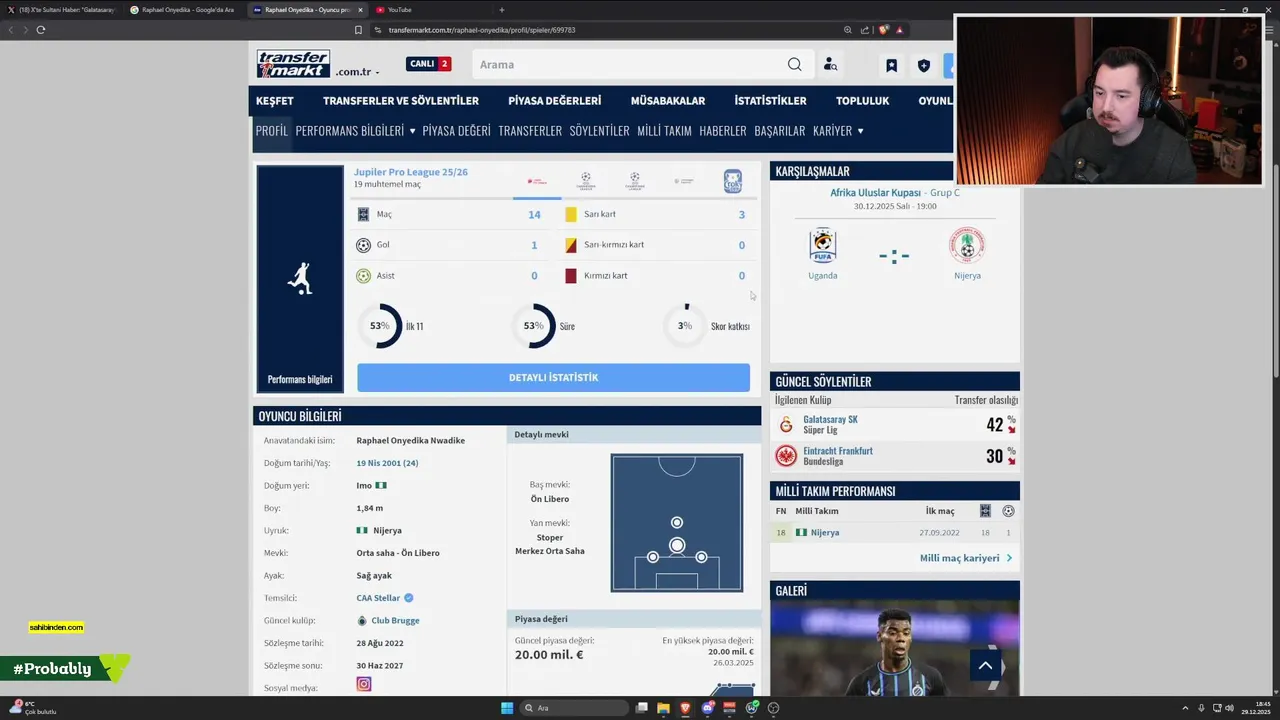
Task: Click the Canlı live scores button
Action: [429, 64]
